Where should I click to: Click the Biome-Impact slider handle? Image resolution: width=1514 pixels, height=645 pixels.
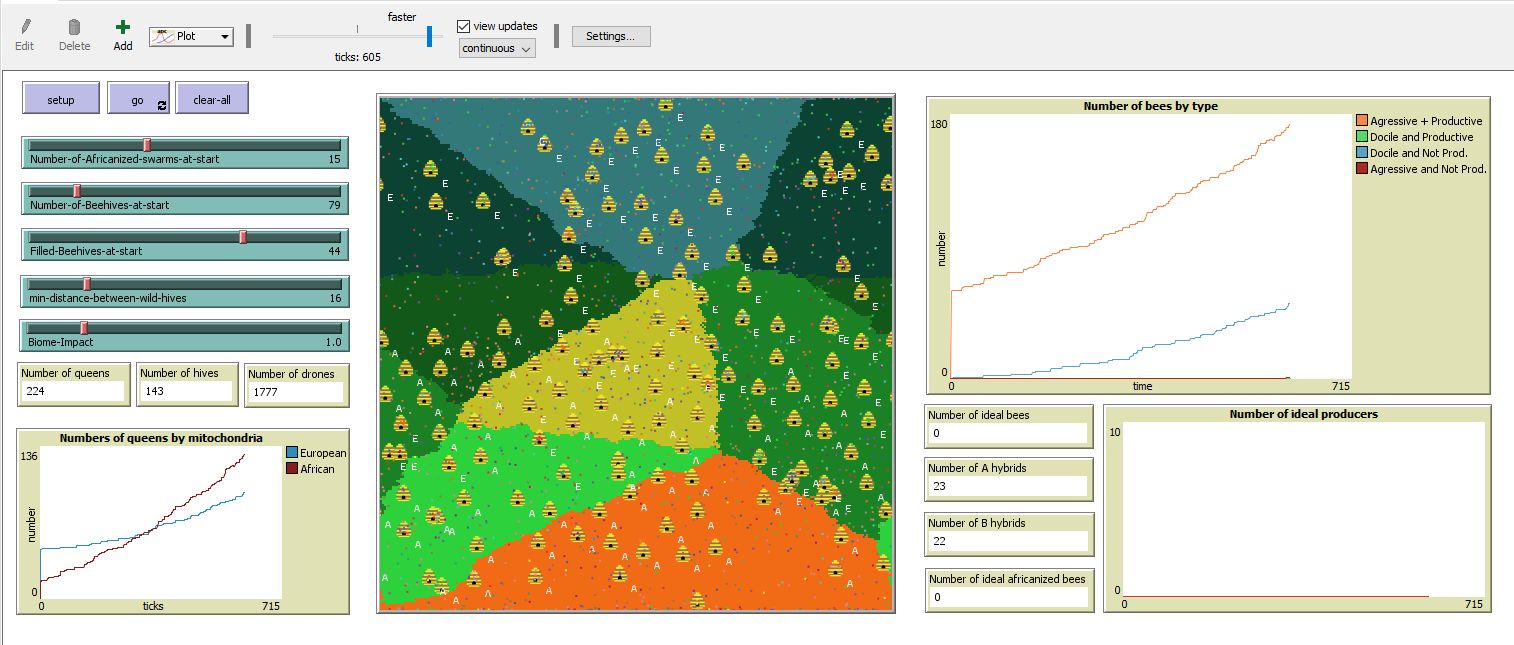pyautogui.click(x=84, y=328)
